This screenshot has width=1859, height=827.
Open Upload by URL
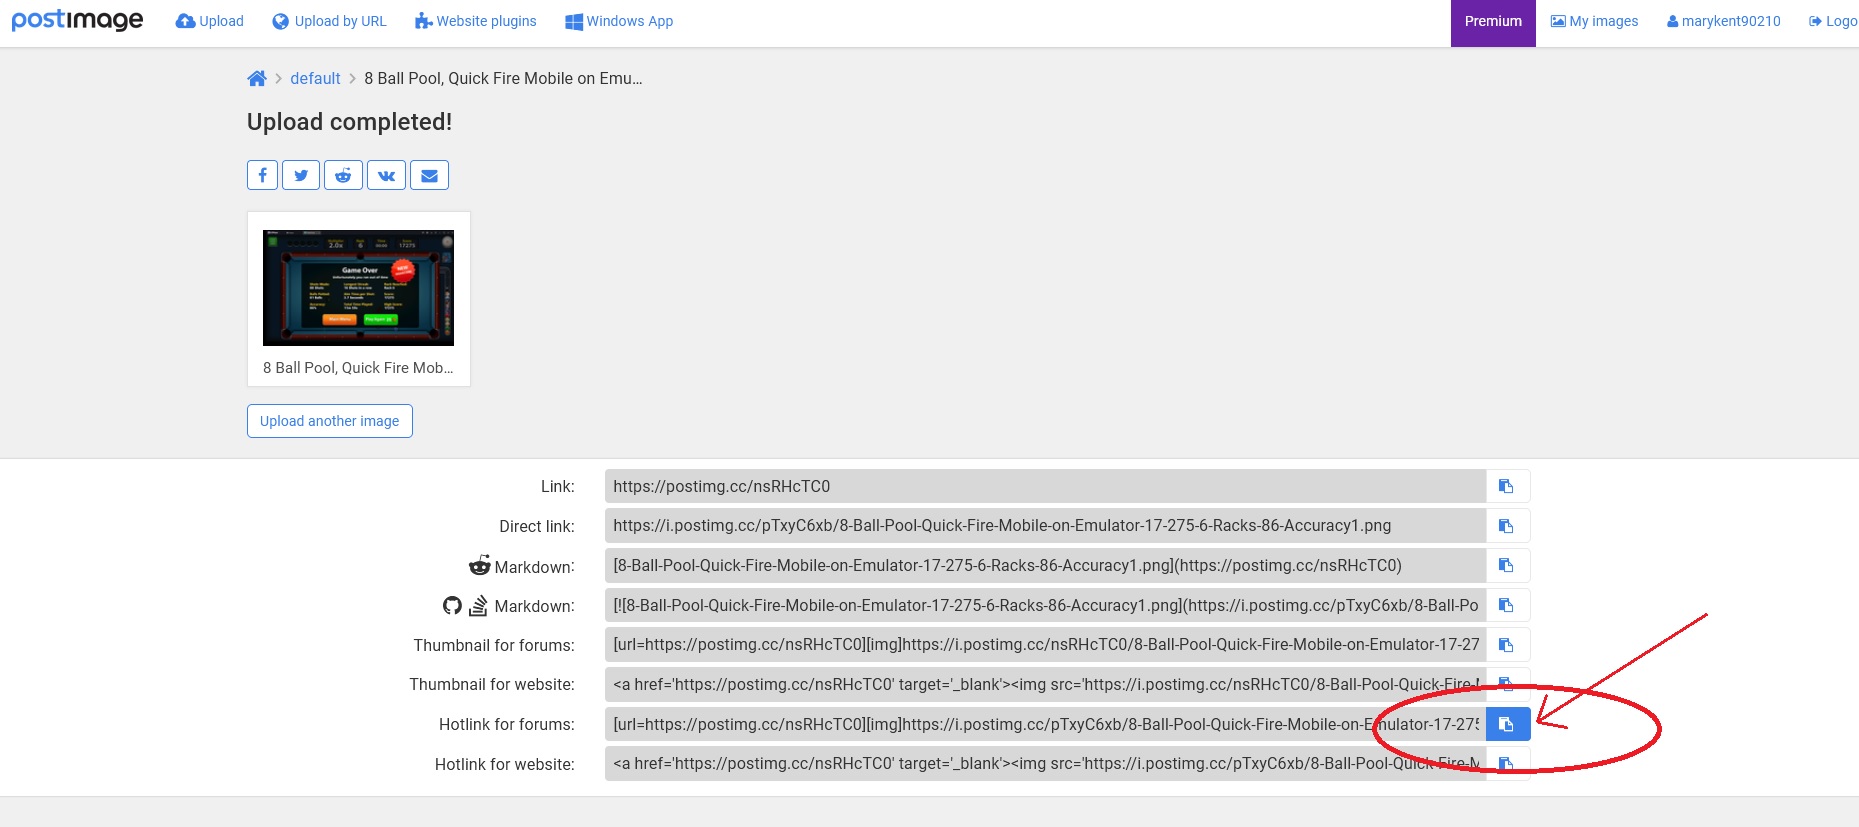pos(330,21)
